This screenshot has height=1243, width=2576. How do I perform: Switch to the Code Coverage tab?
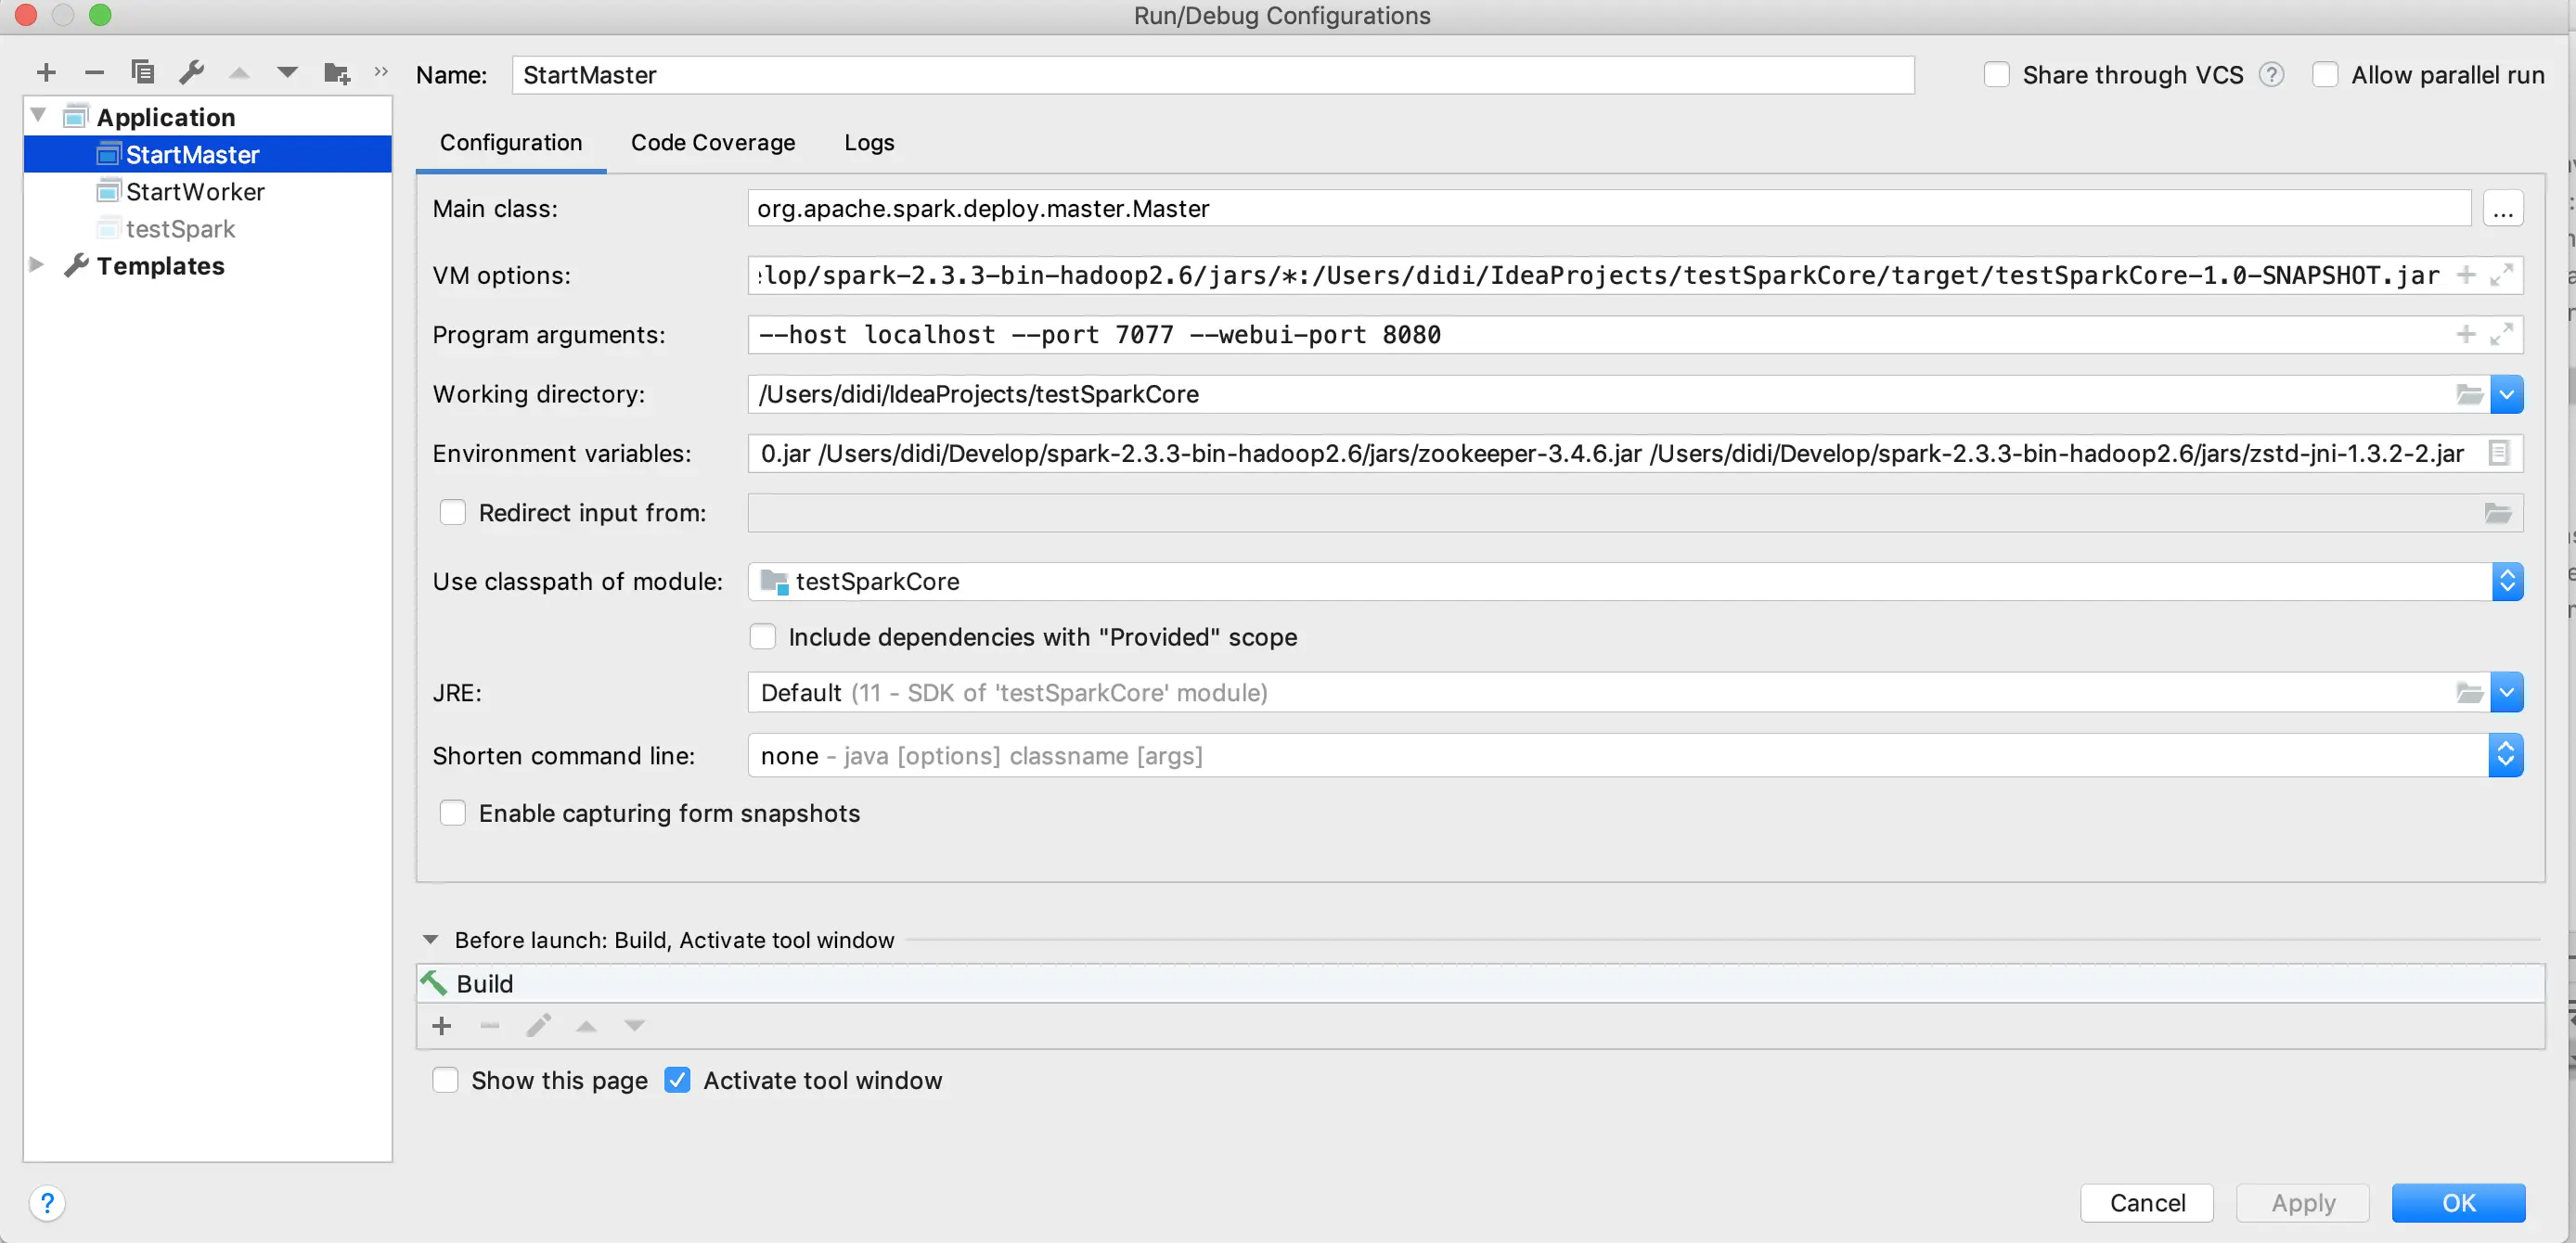point(712,143)
